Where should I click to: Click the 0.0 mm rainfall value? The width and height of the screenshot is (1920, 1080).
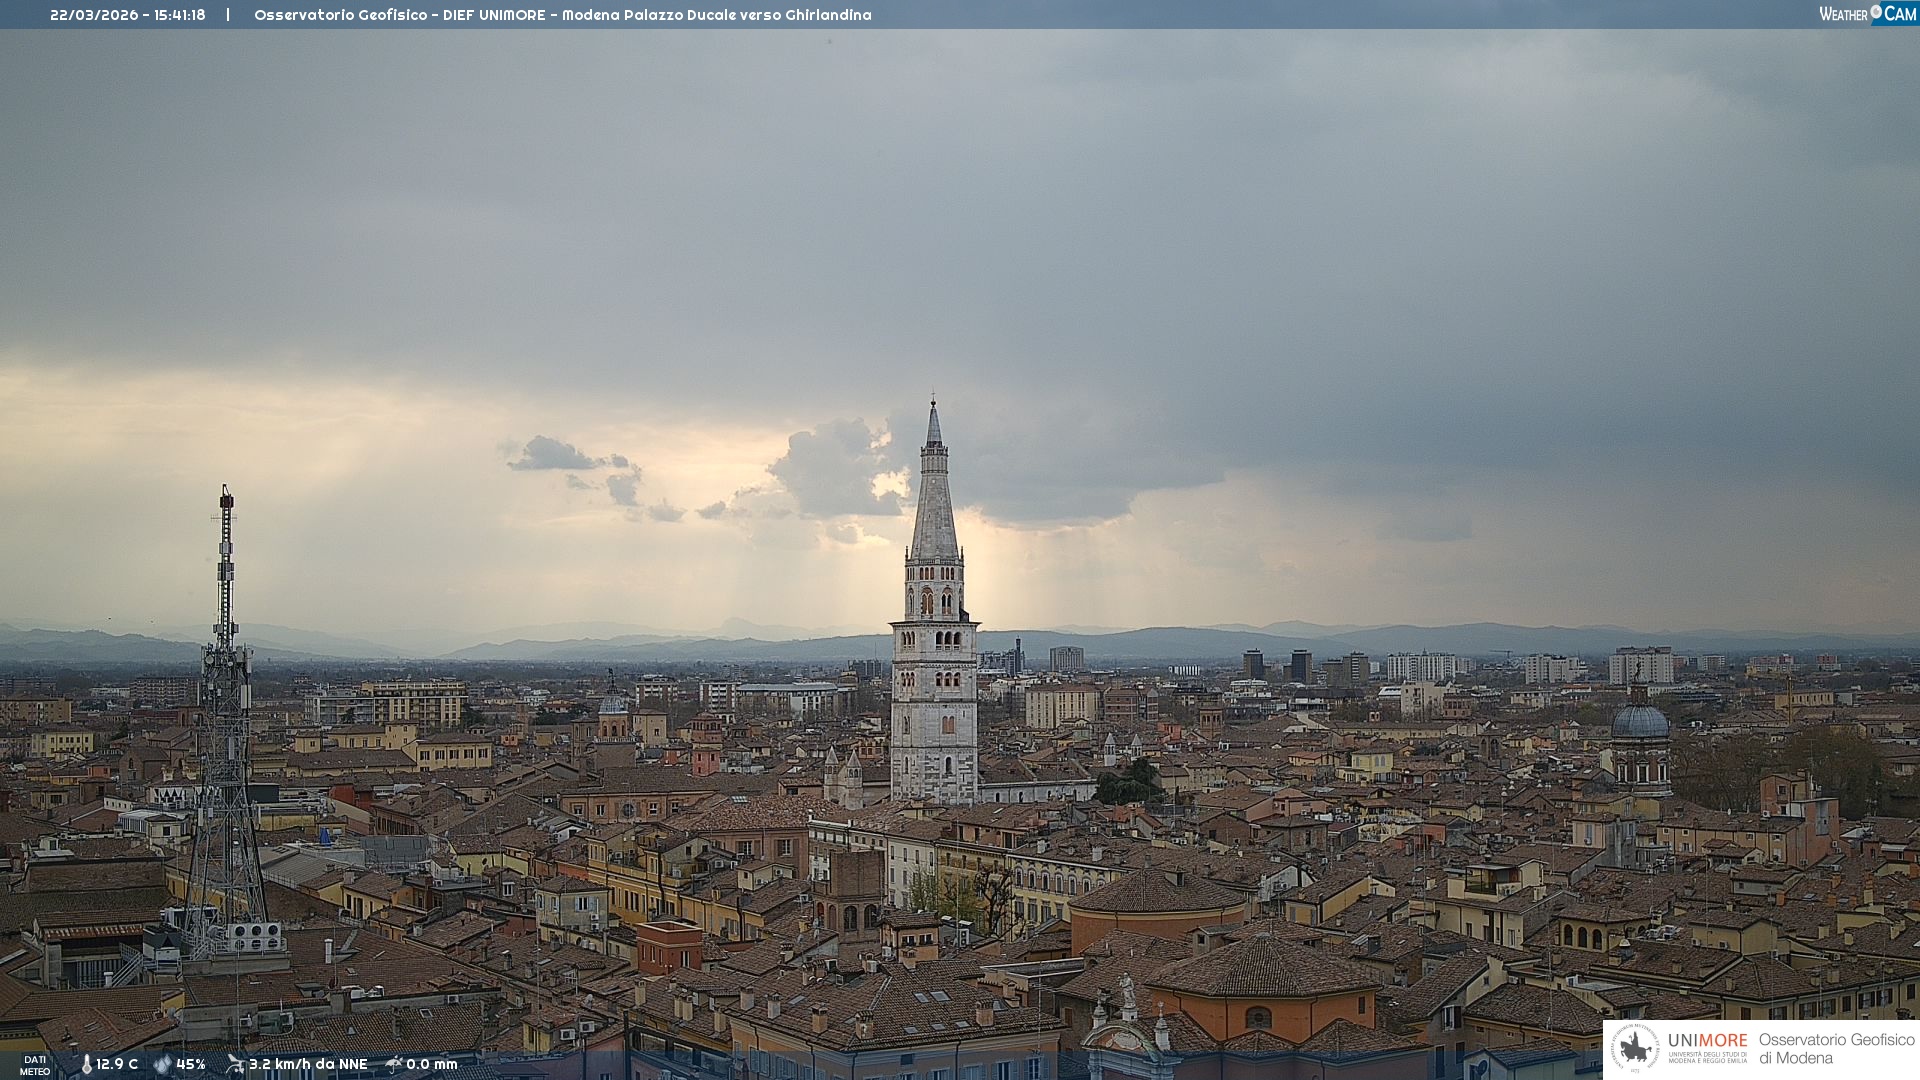click(x=432, y=1065)
